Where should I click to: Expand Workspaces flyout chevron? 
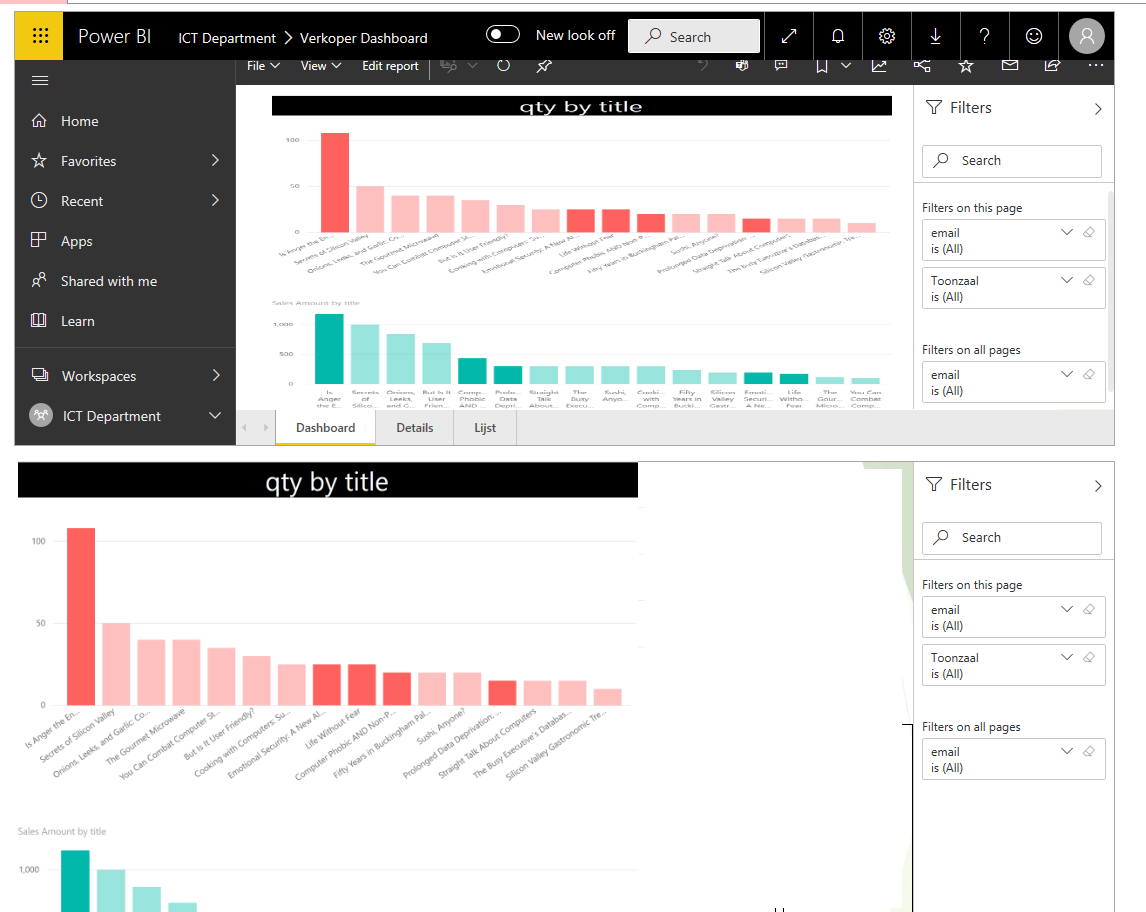(x=216, y=376)
